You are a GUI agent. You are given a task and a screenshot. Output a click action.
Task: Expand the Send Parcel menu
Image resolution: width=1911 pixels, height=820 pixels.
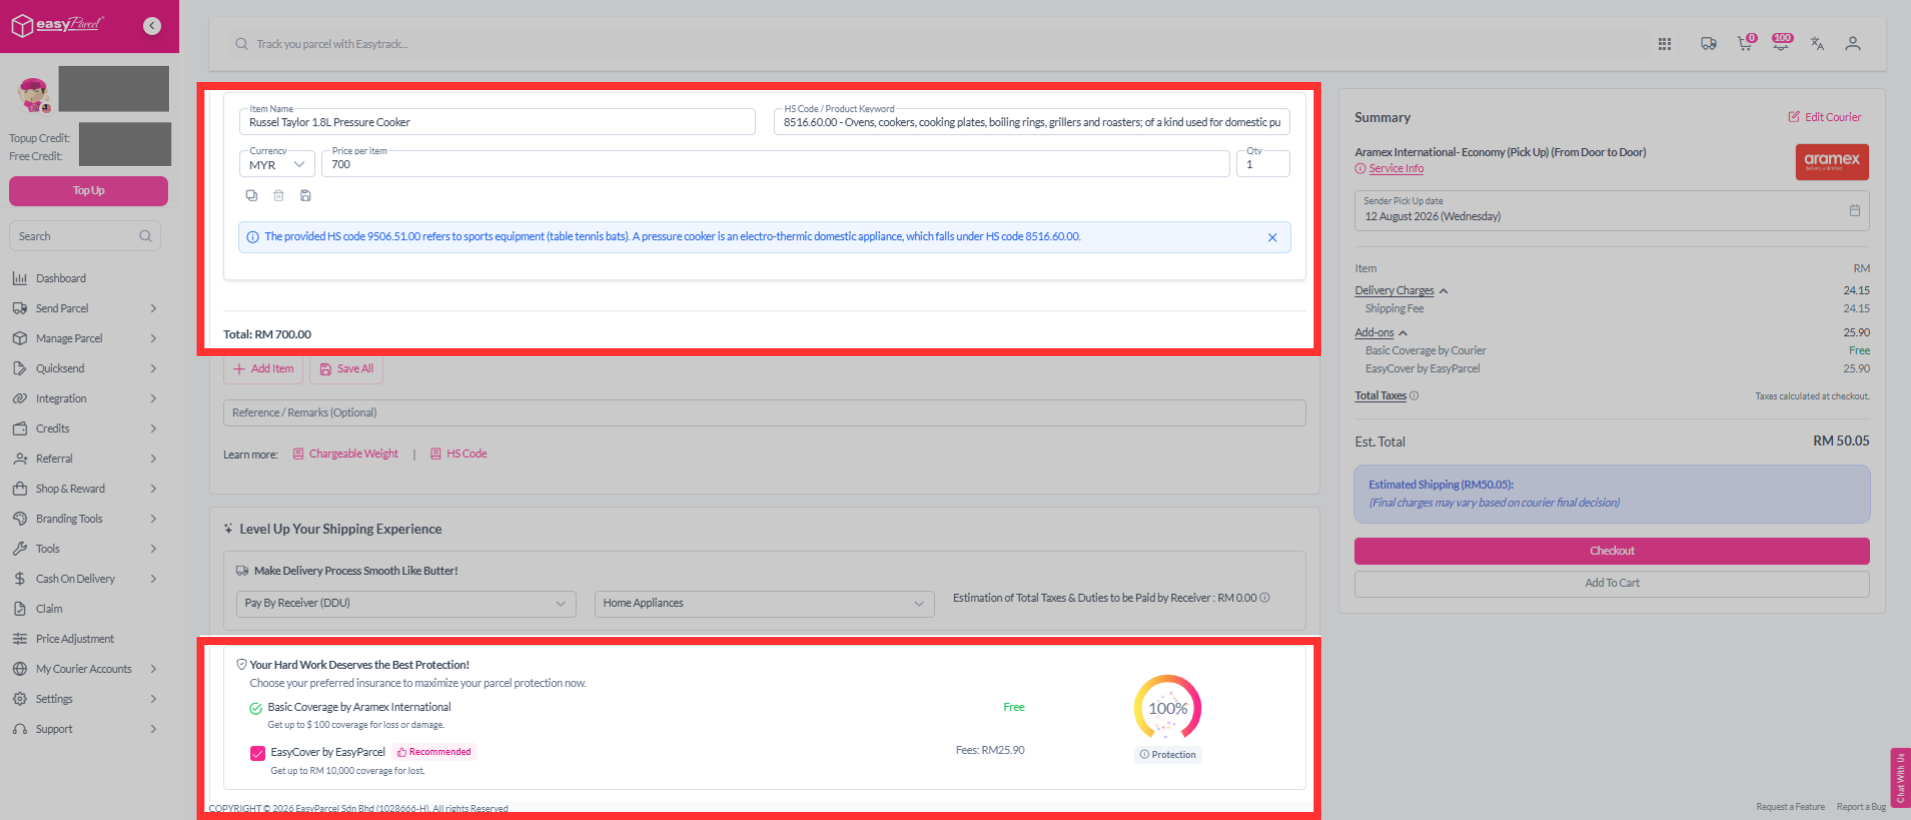85,309
